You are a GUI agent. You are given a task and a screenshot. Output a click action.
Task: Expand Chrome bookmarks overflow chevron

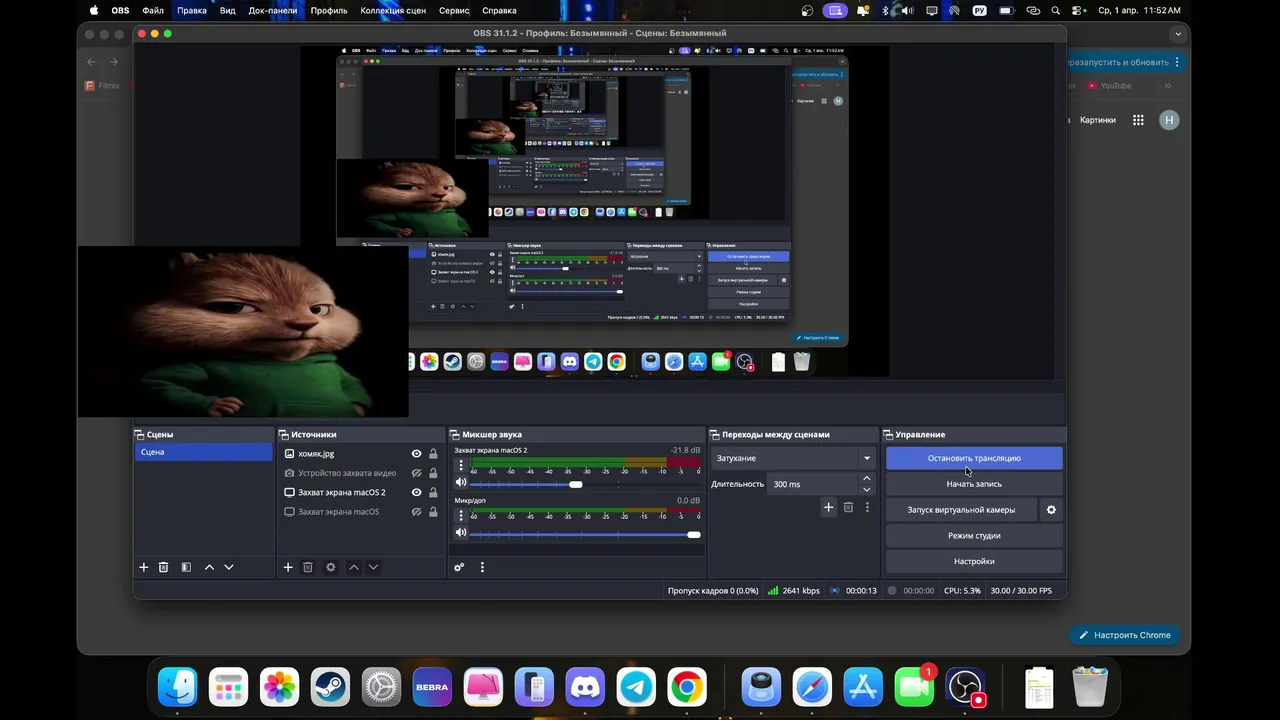click(1169, 86)
